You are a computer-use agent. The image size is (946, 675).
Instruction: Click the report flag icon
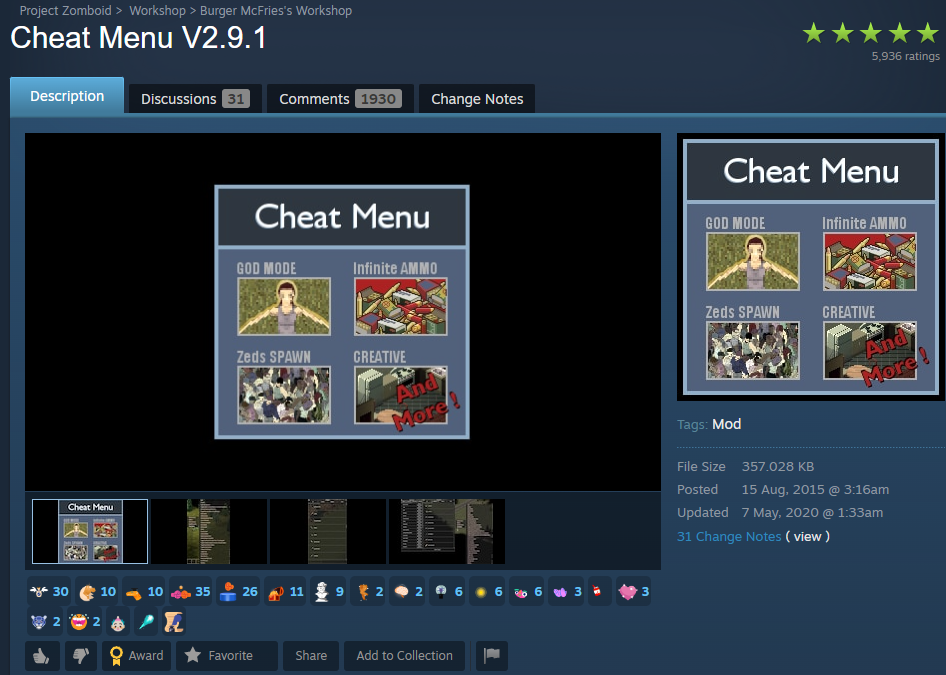click(492, 656)
